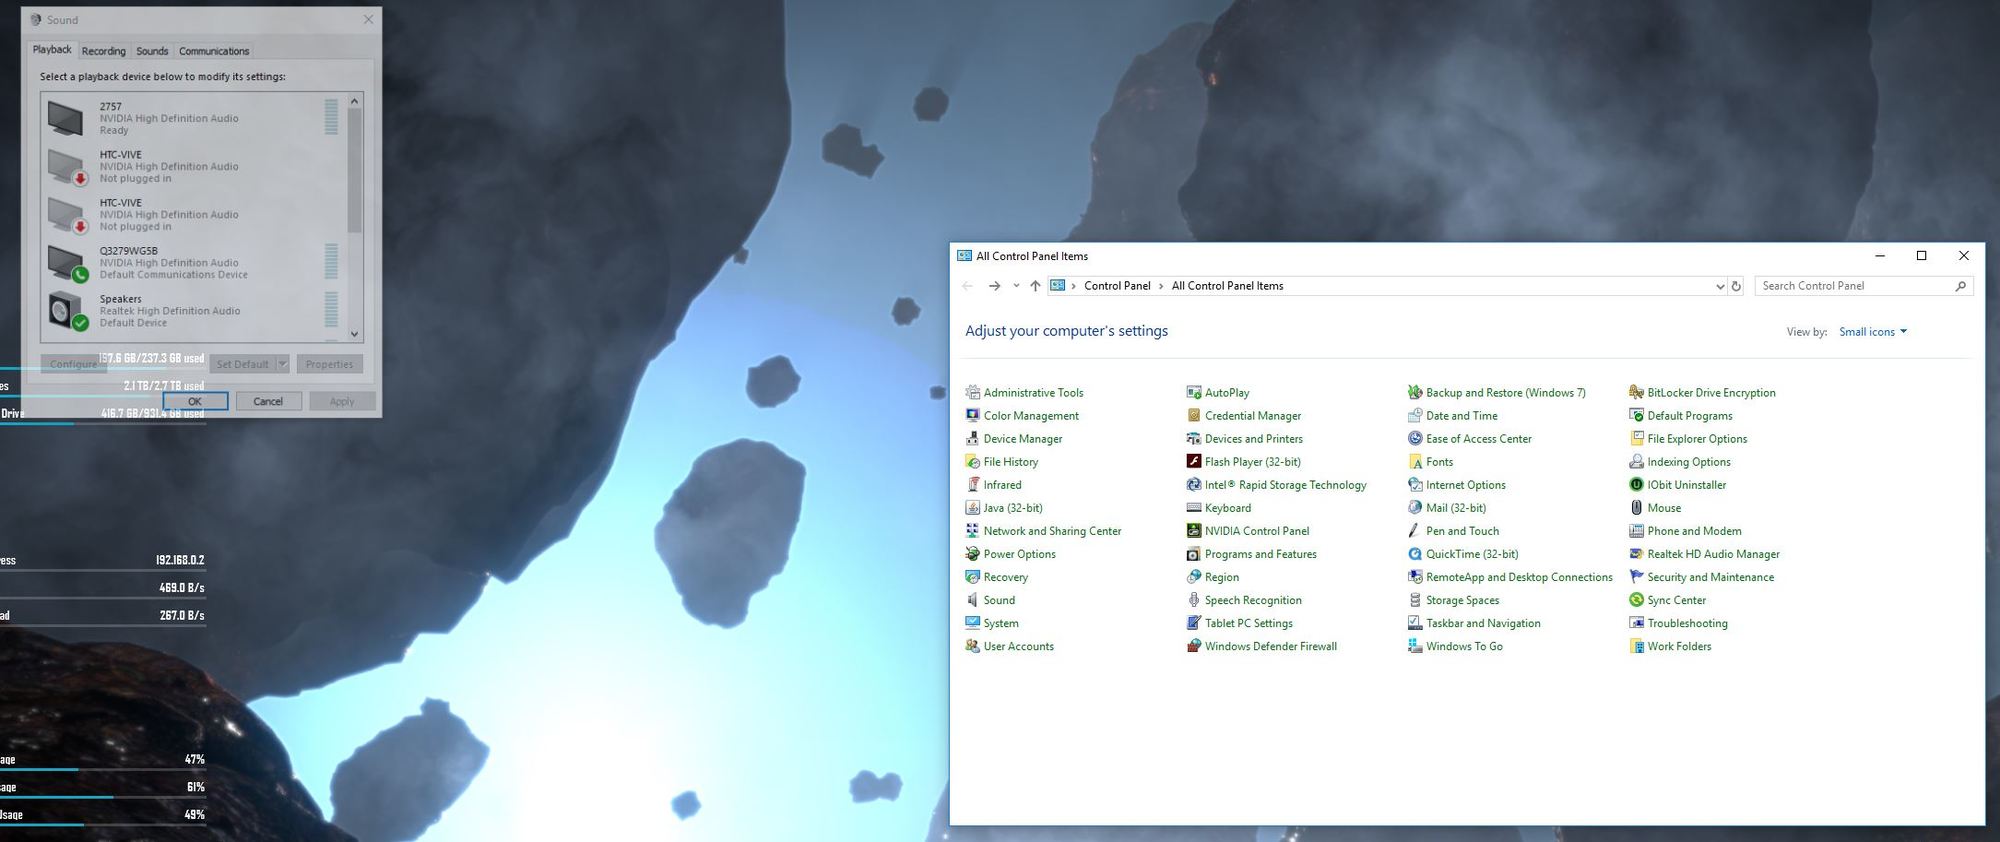2000x842 pixels.
Task: Click Control Panel in the breadcrumb path
Action: [1117, 286]
